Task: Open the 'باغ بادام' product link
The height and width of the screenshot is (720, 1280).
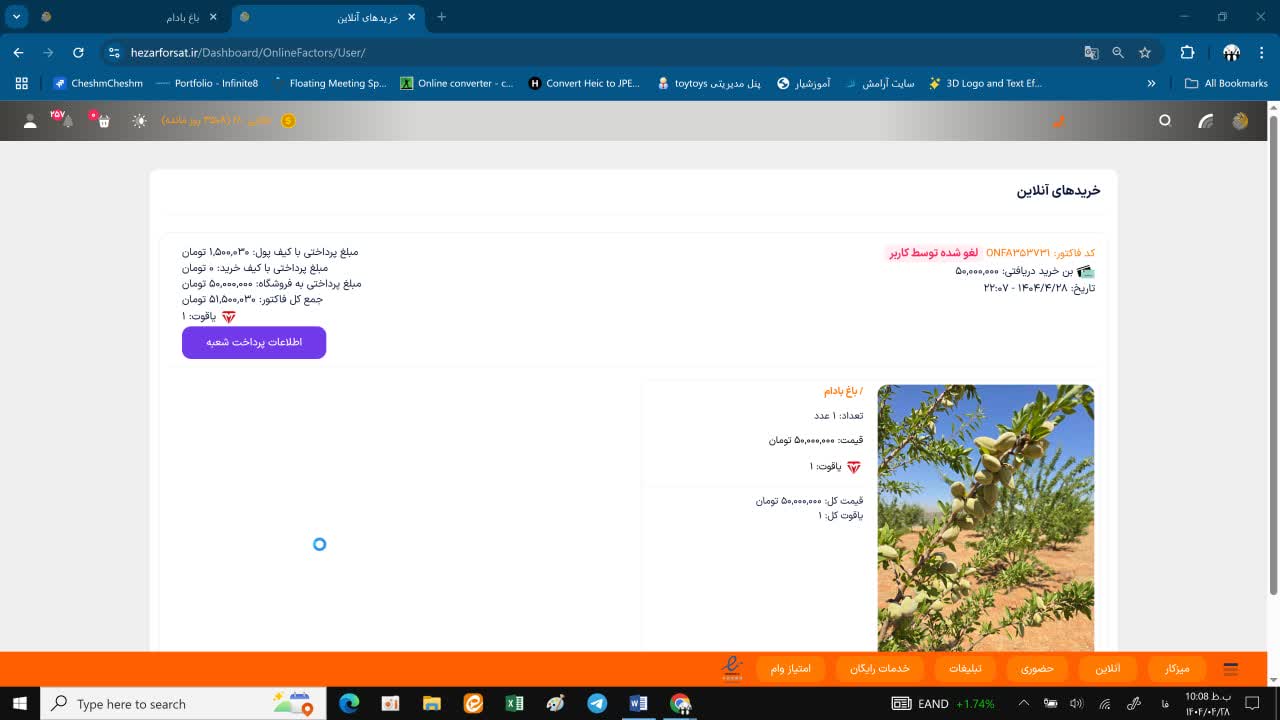Action: pos(843,391)
